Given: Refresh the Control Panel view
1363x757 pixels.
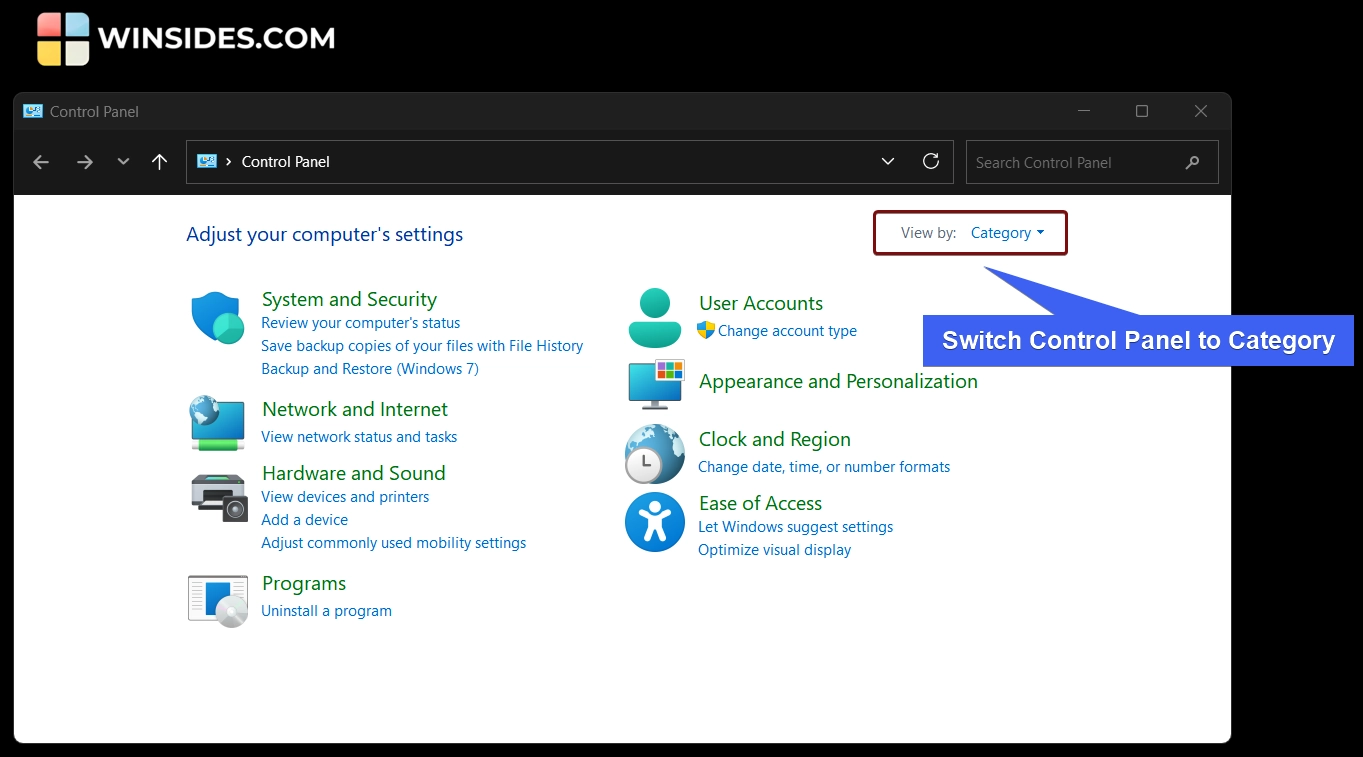Looking at the screenshot, I should tap(930, 161).
